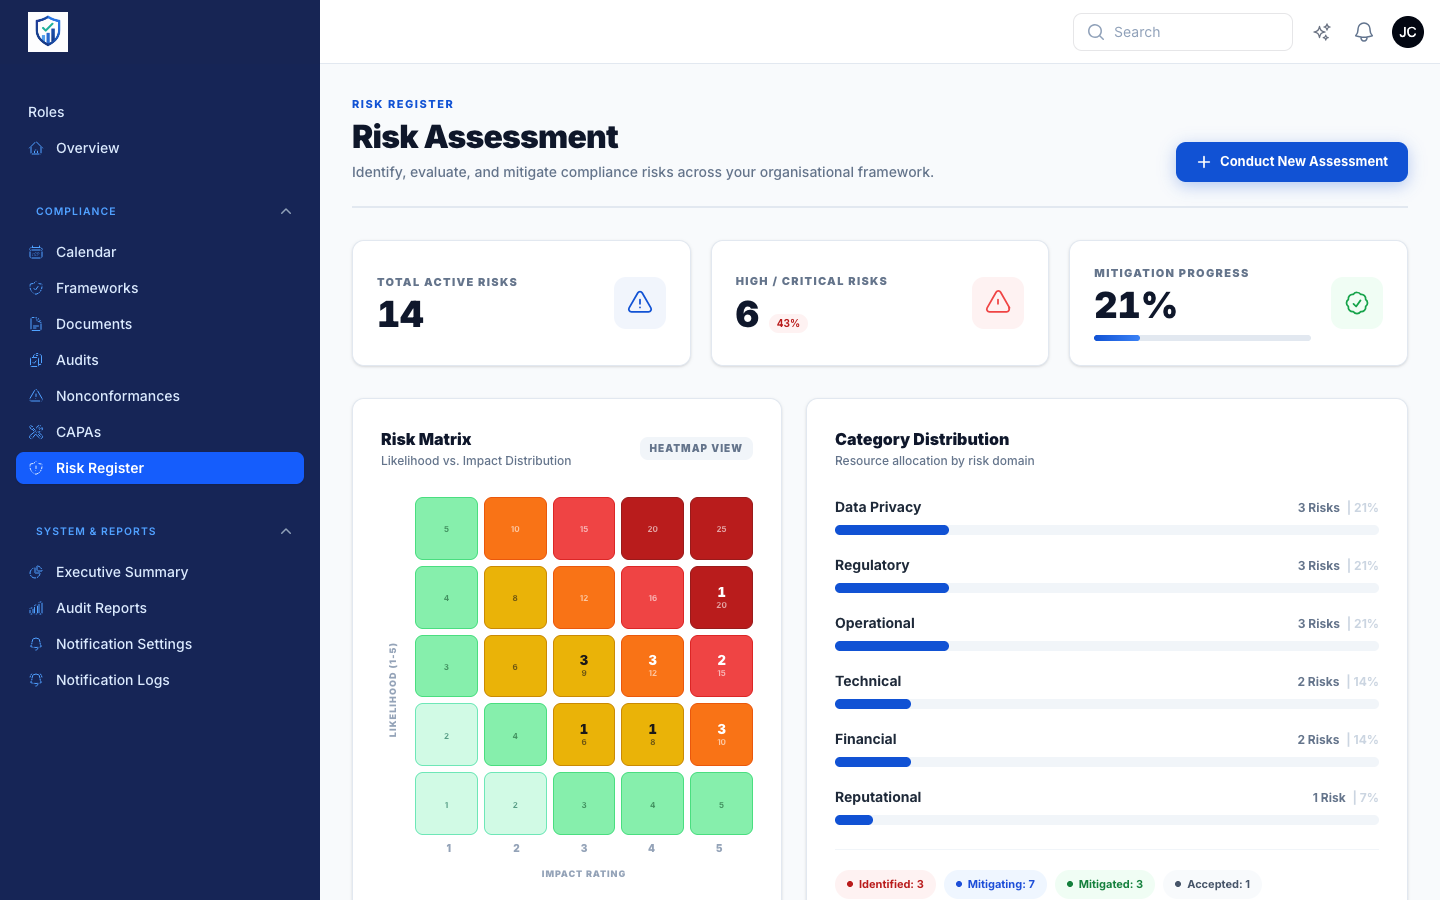This screenshot has width=1440, height=900.
Task: Click the Search input field
Action: (1183, 32)
